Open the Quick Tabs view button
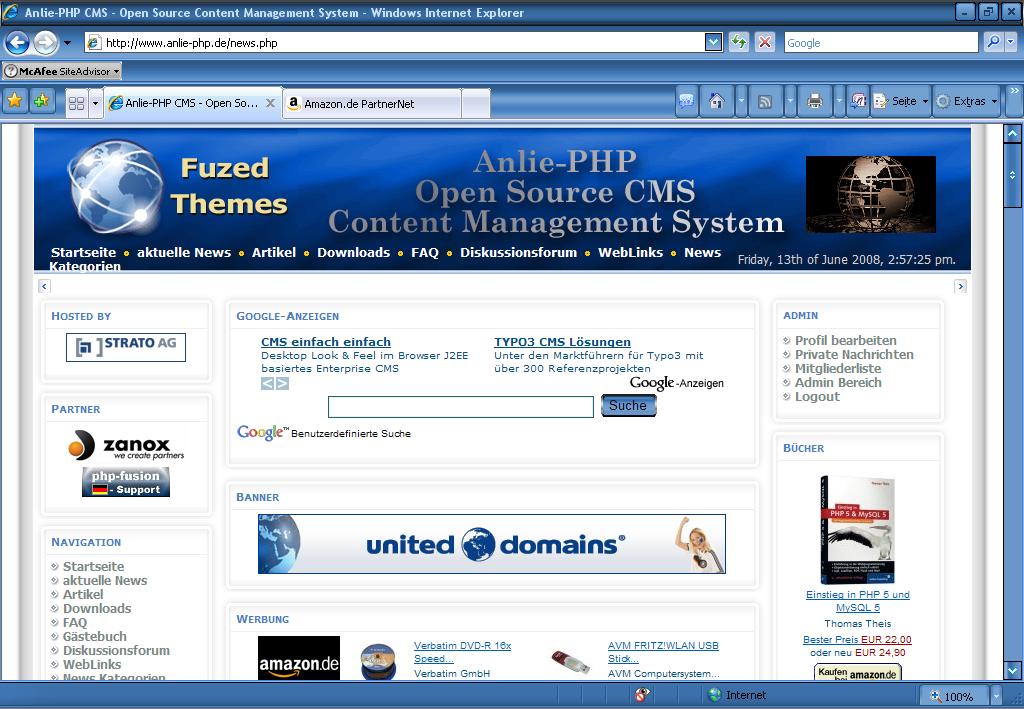1024x709 pixels. point(76,103)
